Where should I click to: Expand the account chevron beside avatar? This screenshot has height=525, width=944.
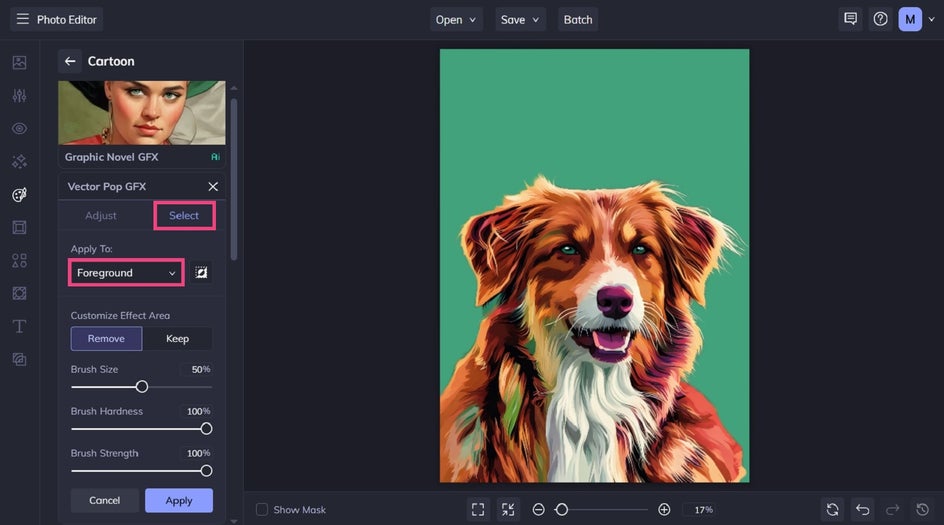click(x=931, y=19)
